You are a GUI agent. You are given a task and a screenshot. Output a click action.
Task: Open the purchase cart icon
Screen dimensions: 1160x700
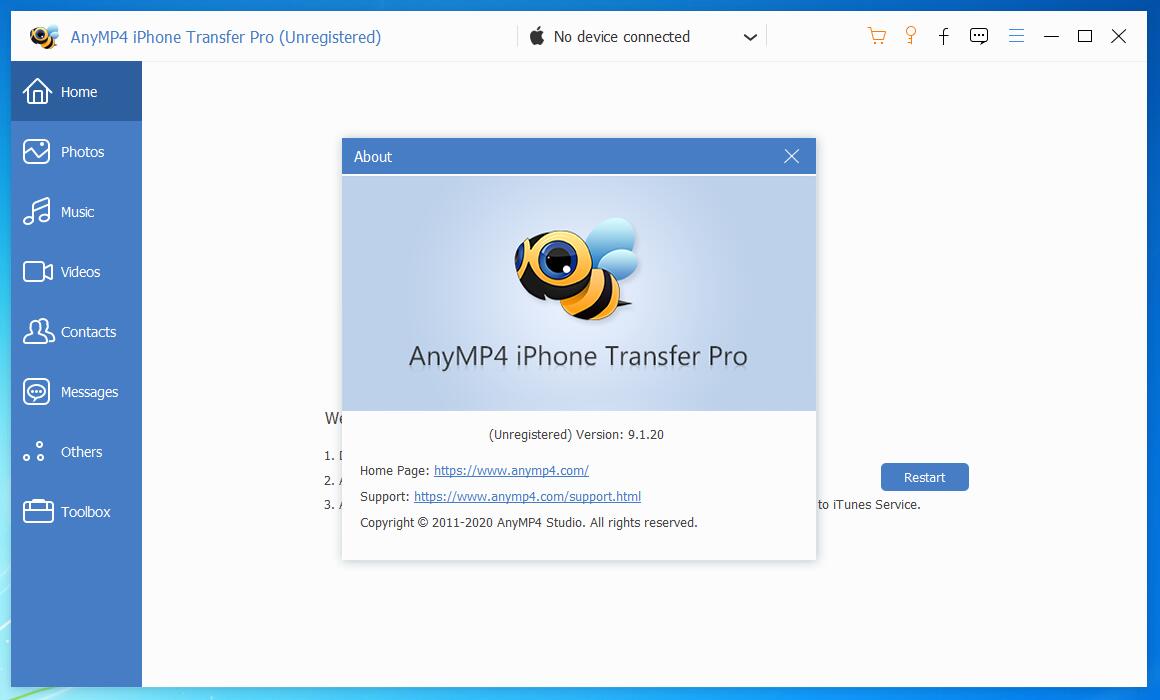pos(876,35)
